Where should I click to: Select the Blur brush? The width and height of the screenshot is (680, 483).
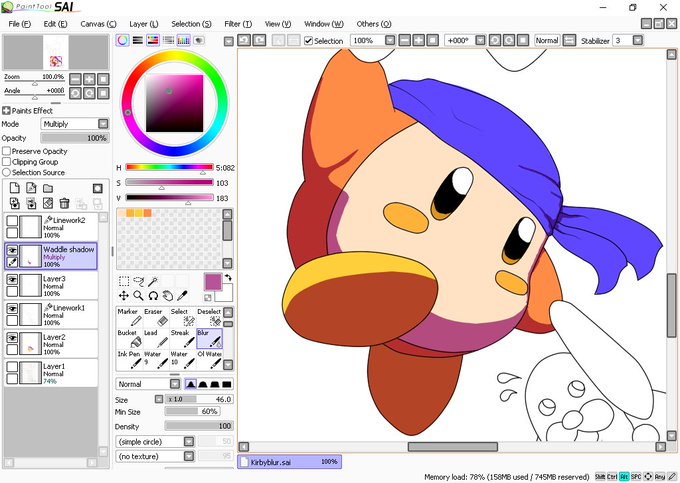point(209,339)
